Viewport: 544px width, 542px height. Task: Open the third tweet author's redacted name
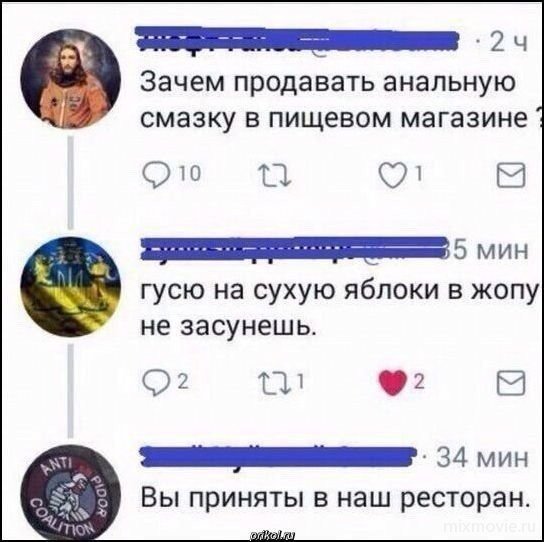point(278,456)
